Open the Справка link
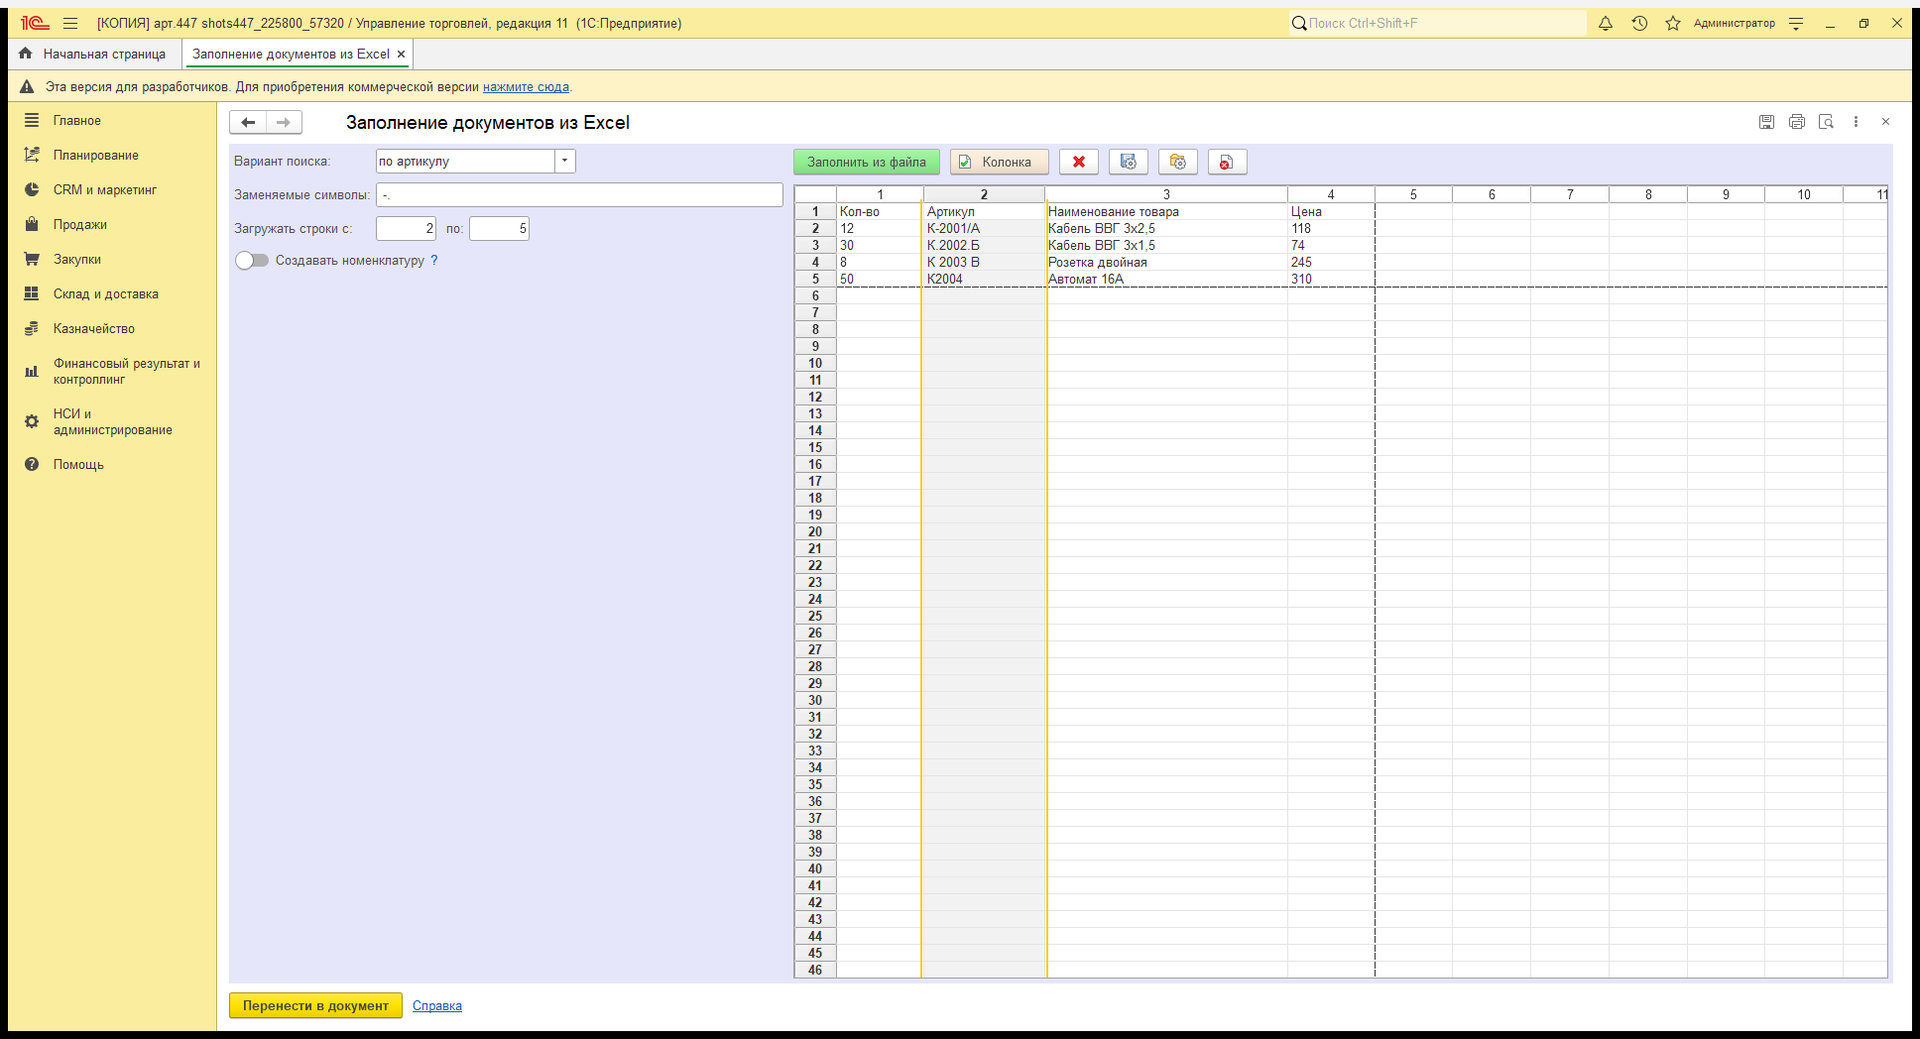Screen dimensions: 1920x1039 437,1006
